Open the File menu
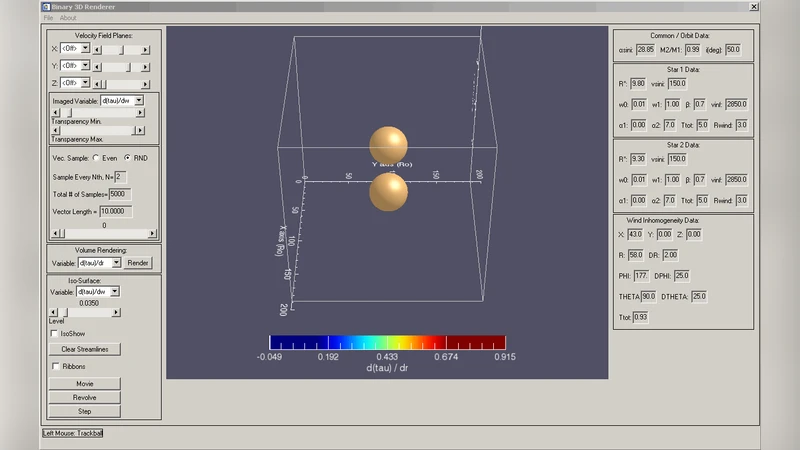Viewport: 800px width, 450px height. (48, 18)
